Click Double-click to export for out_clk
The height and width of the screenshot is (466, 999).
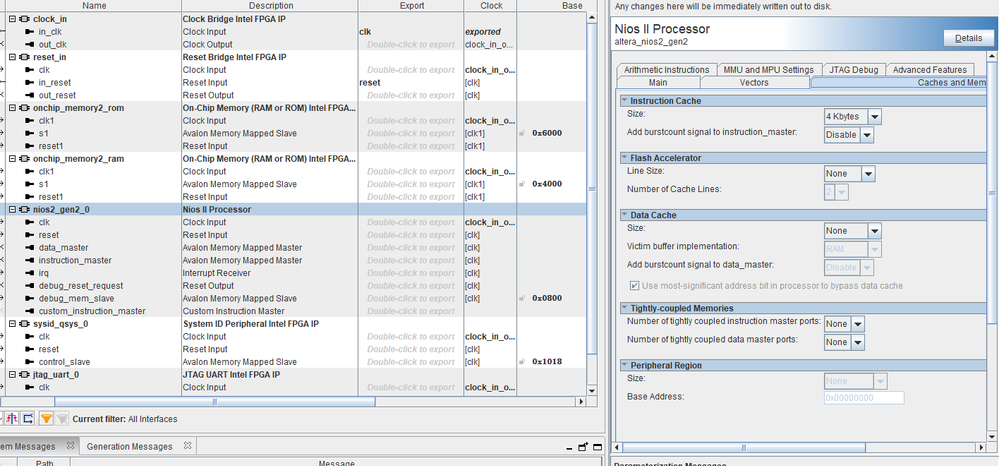[x=411, y=45]
